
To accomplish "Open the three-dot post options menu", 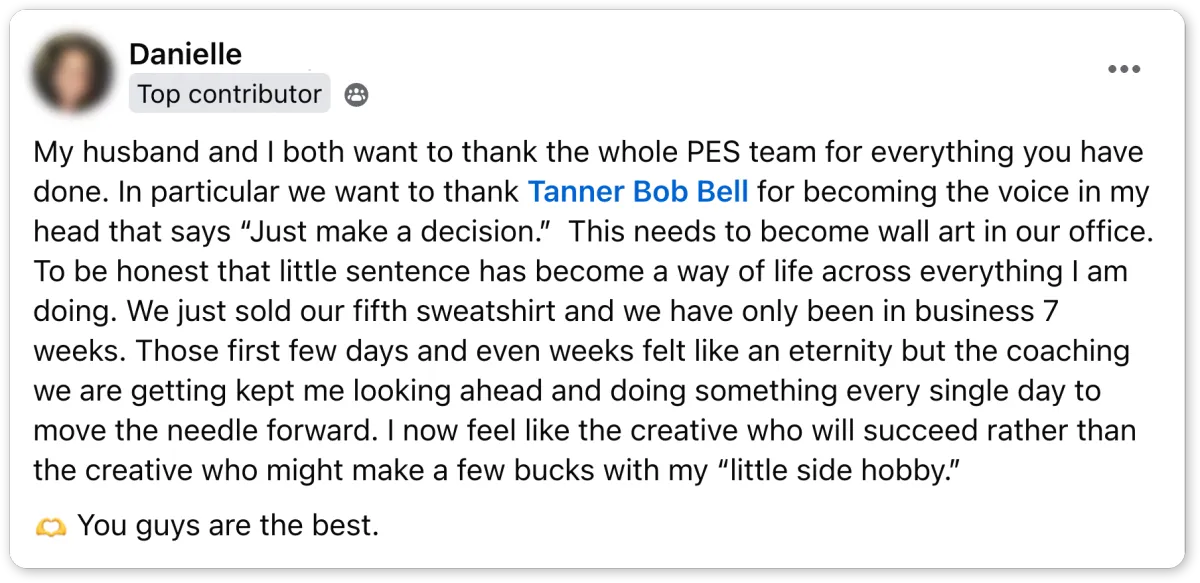I will (x=1123, y=69).
